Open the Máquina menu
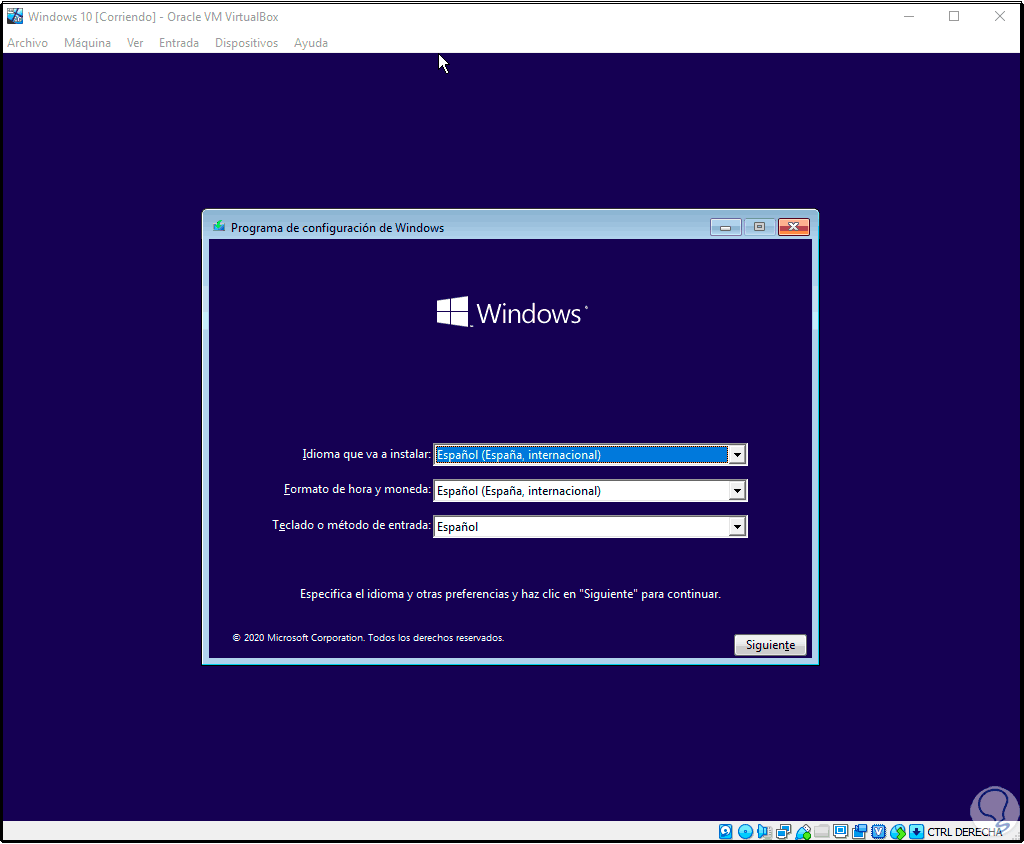The image size is (1024, 844). click(x=88, y=42)
